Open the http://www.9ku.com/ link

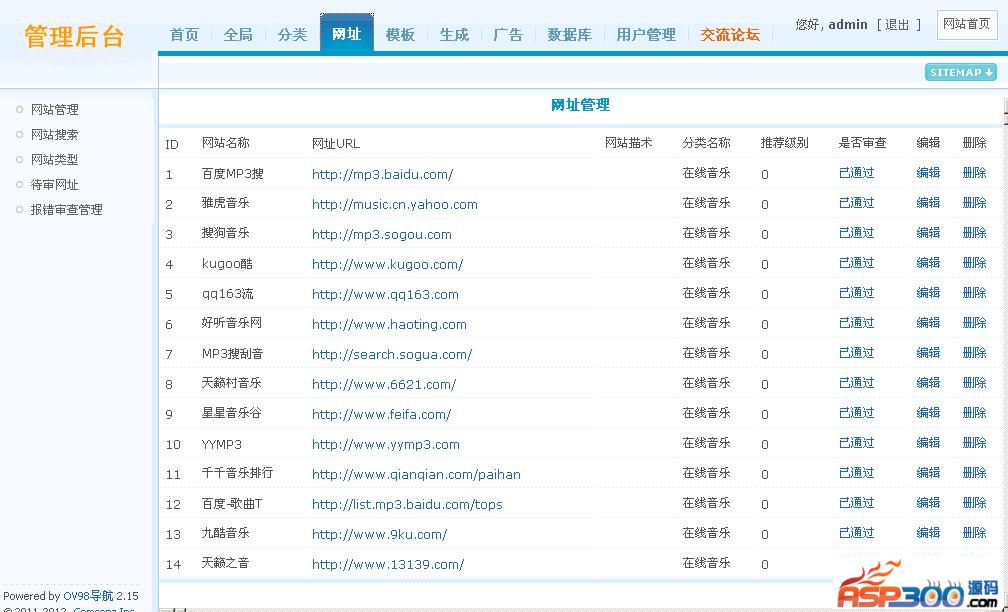point(379,534)
